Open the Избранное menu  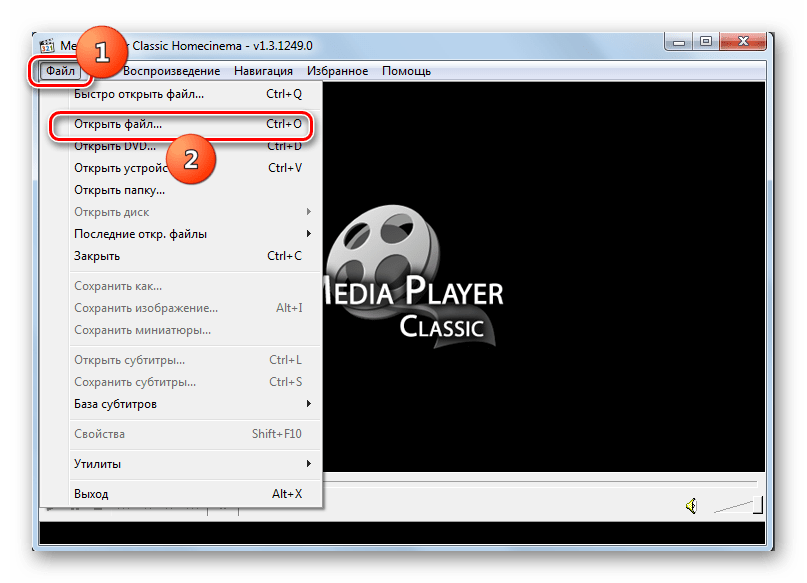[337, 71]
